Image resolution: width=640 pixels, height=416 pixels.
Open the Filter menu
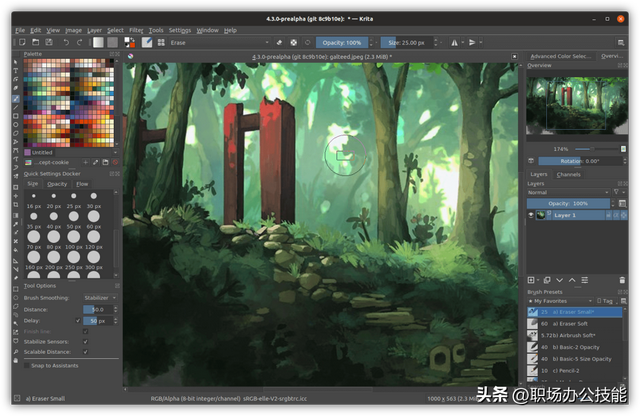click(x=136, y=30)
